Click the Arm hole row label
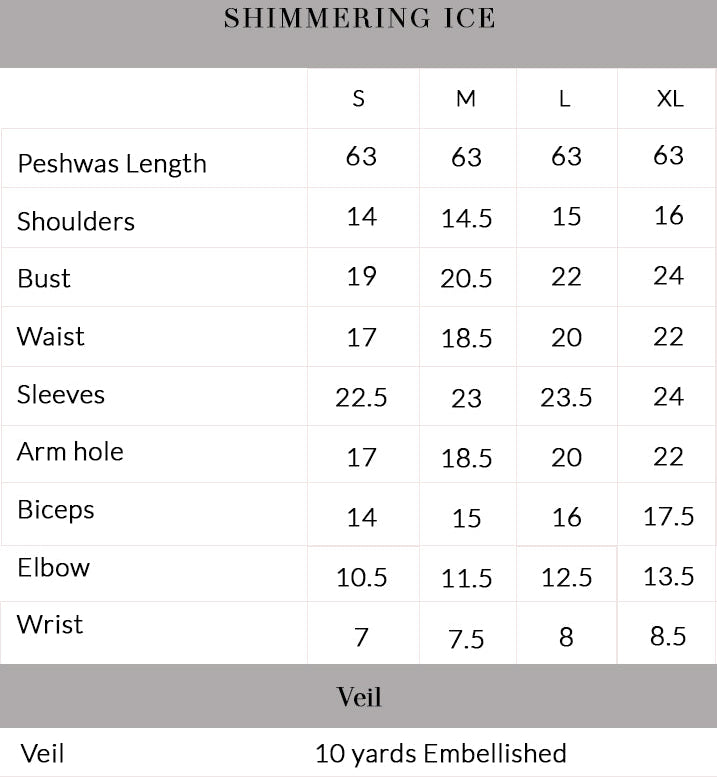Image resolution: width=717 pixels, height=777 pixels. 70,451
